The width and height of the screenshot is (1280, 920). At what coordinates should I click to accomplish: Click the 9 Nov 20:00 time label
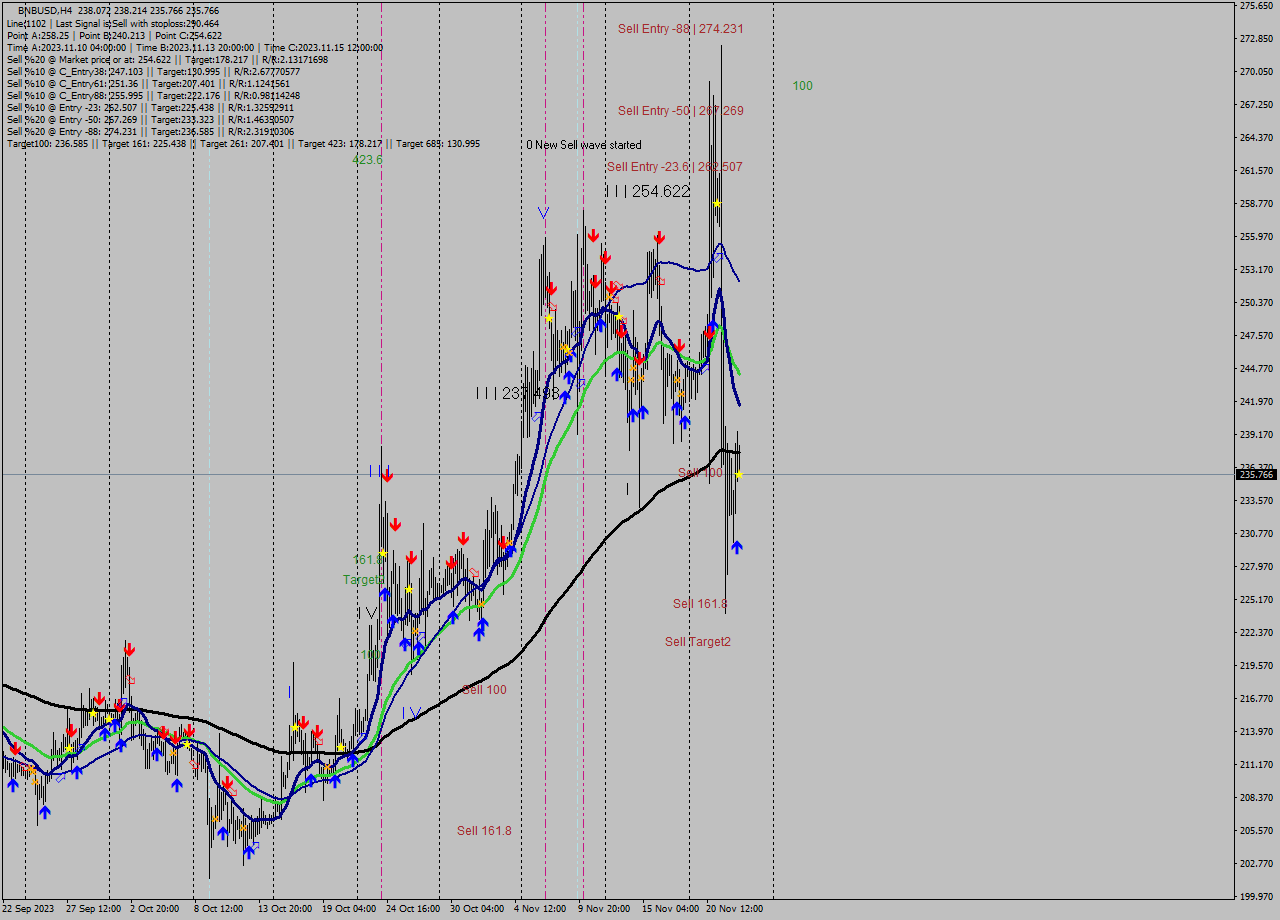(604, 909)
